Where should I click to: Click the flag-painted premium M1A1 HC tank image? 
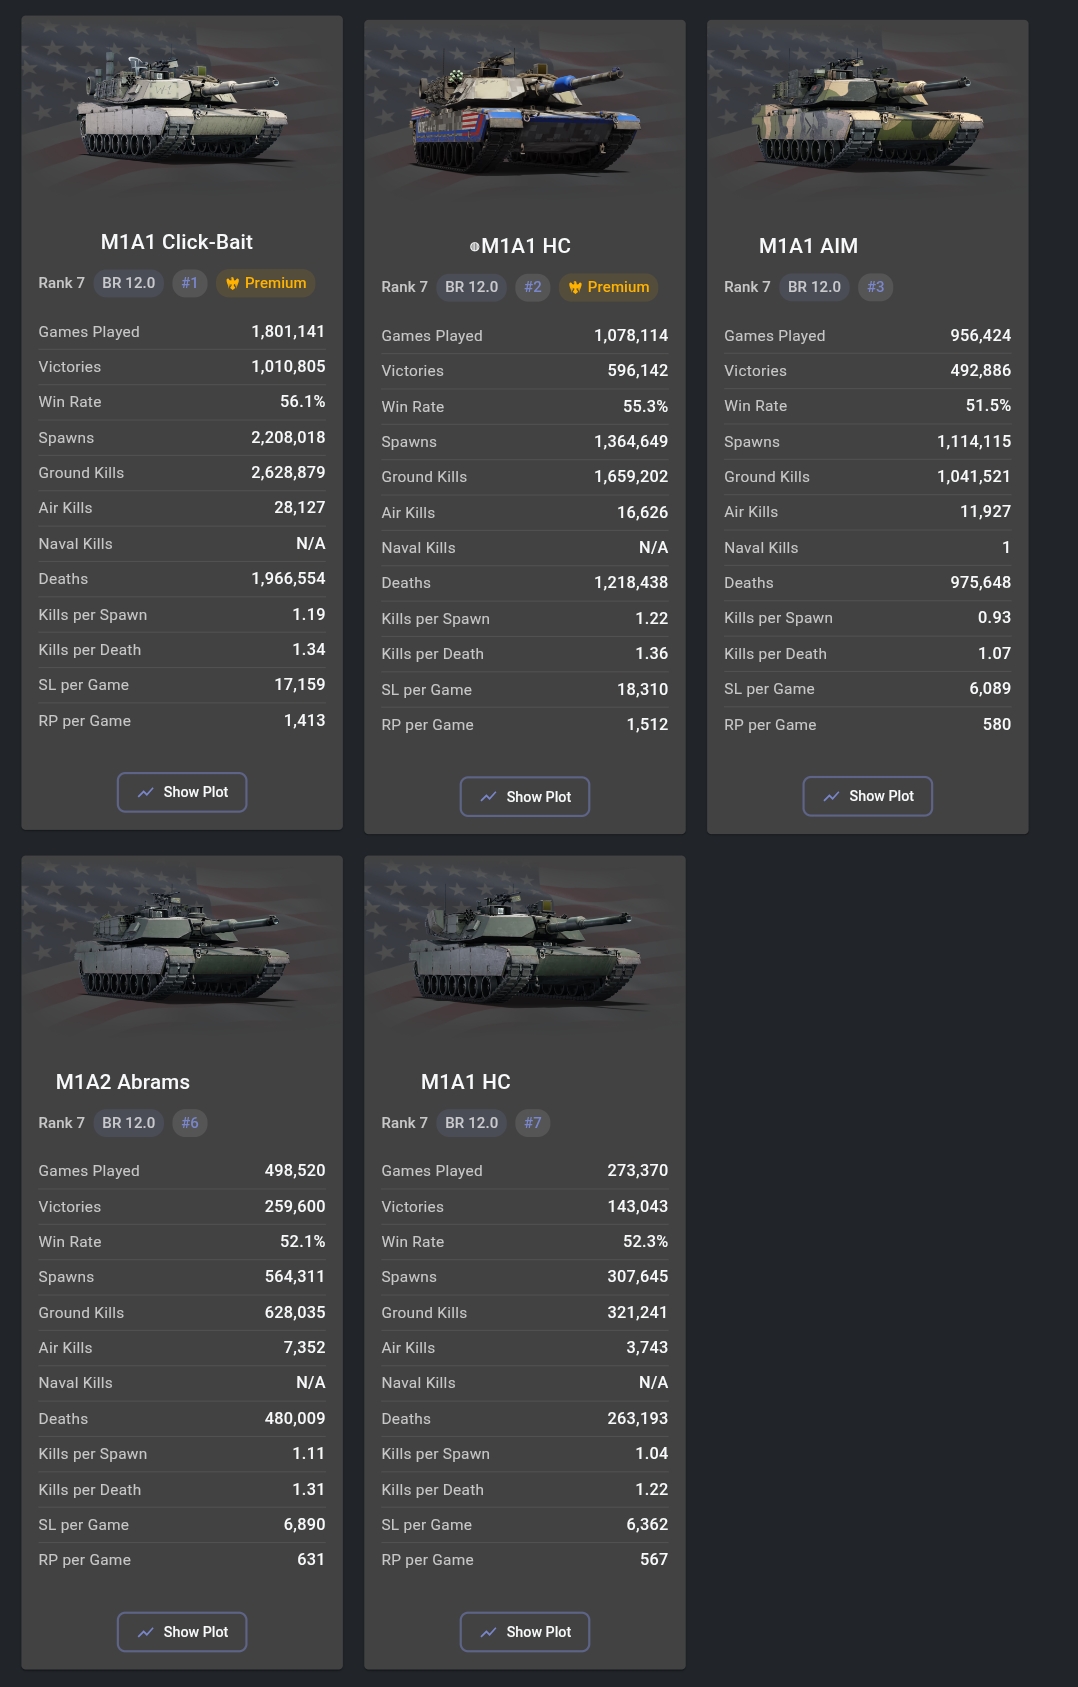click(525, 112)
